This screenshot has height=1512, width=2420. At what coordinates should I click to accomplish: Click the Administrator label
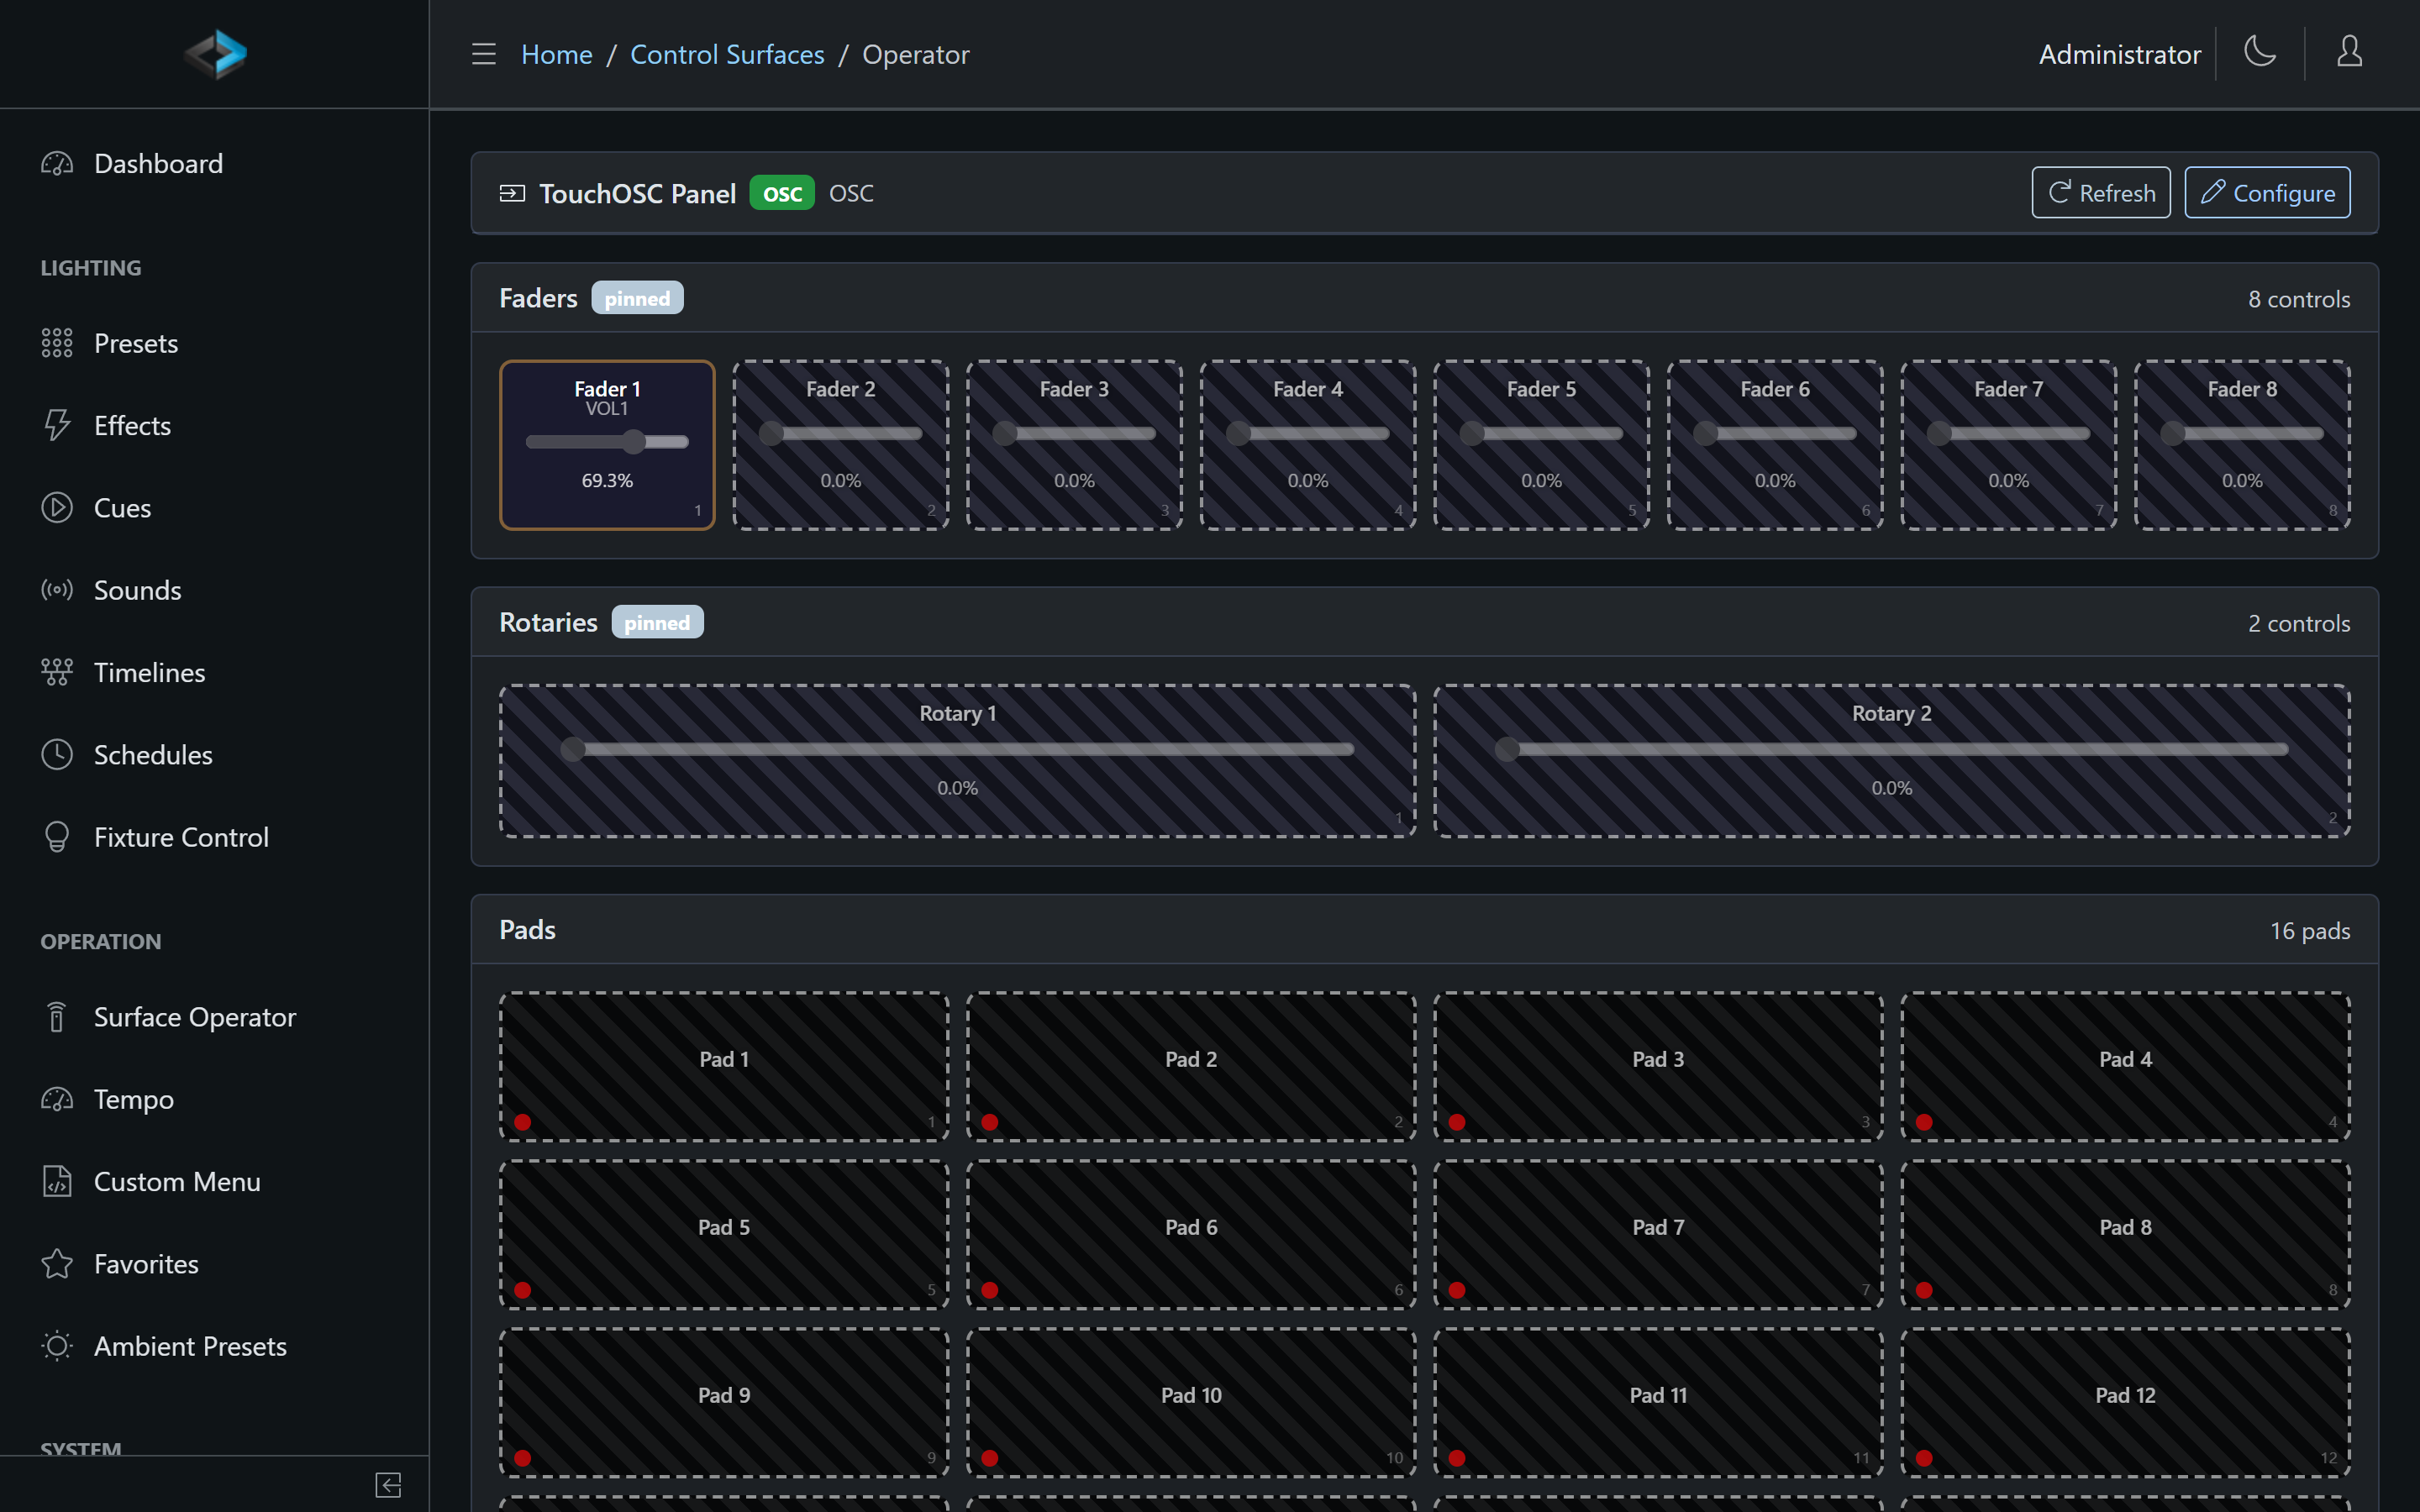2119,54
